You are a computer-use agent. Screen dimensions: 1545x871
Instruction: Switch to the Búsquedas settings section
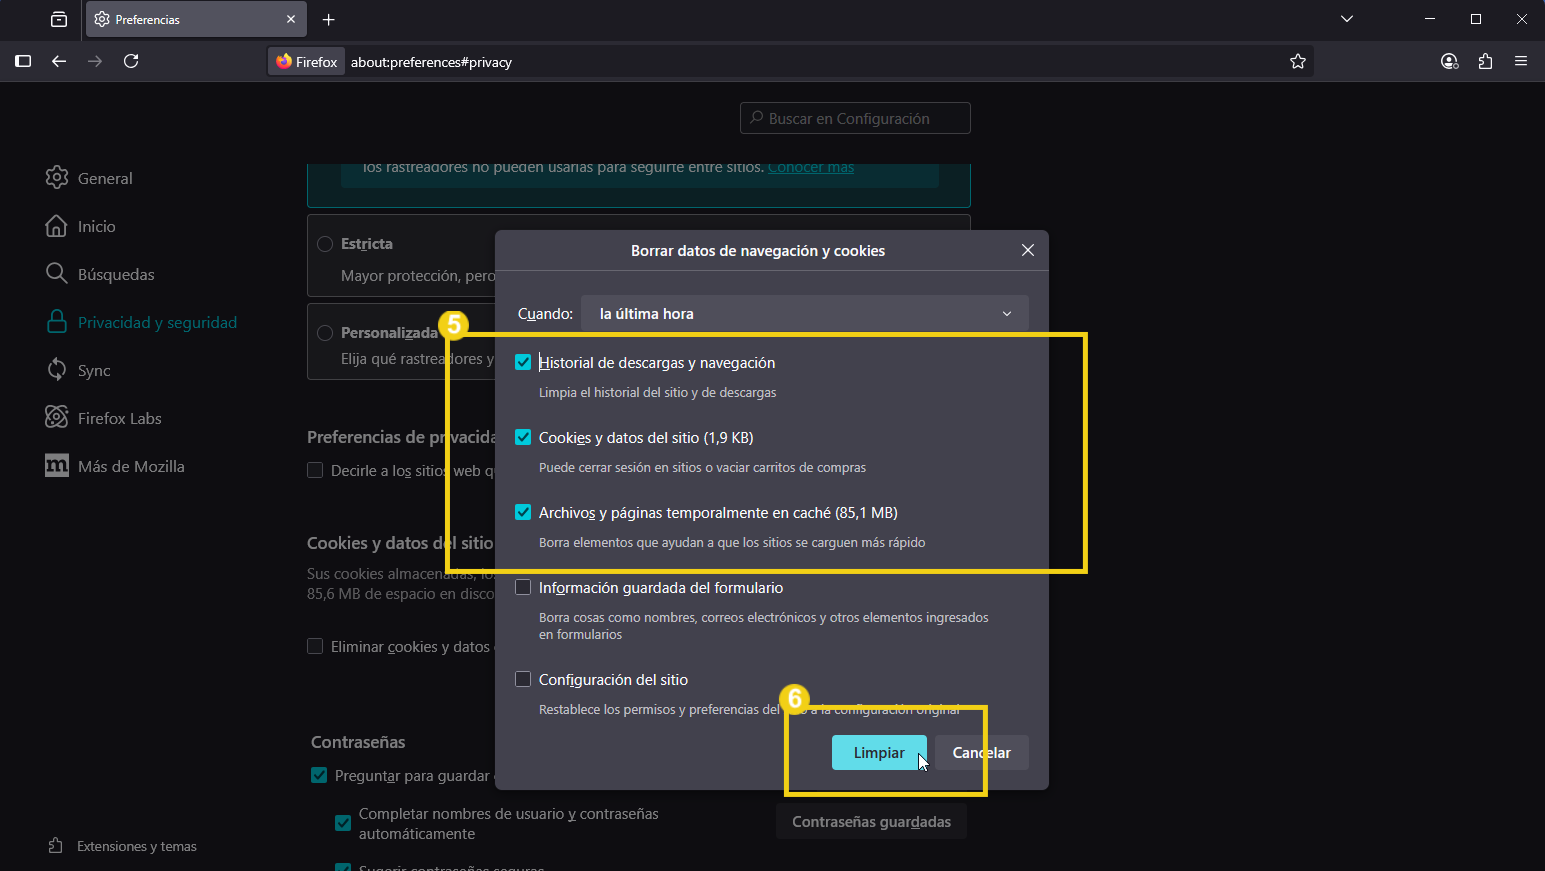click(x=115, y=274)
